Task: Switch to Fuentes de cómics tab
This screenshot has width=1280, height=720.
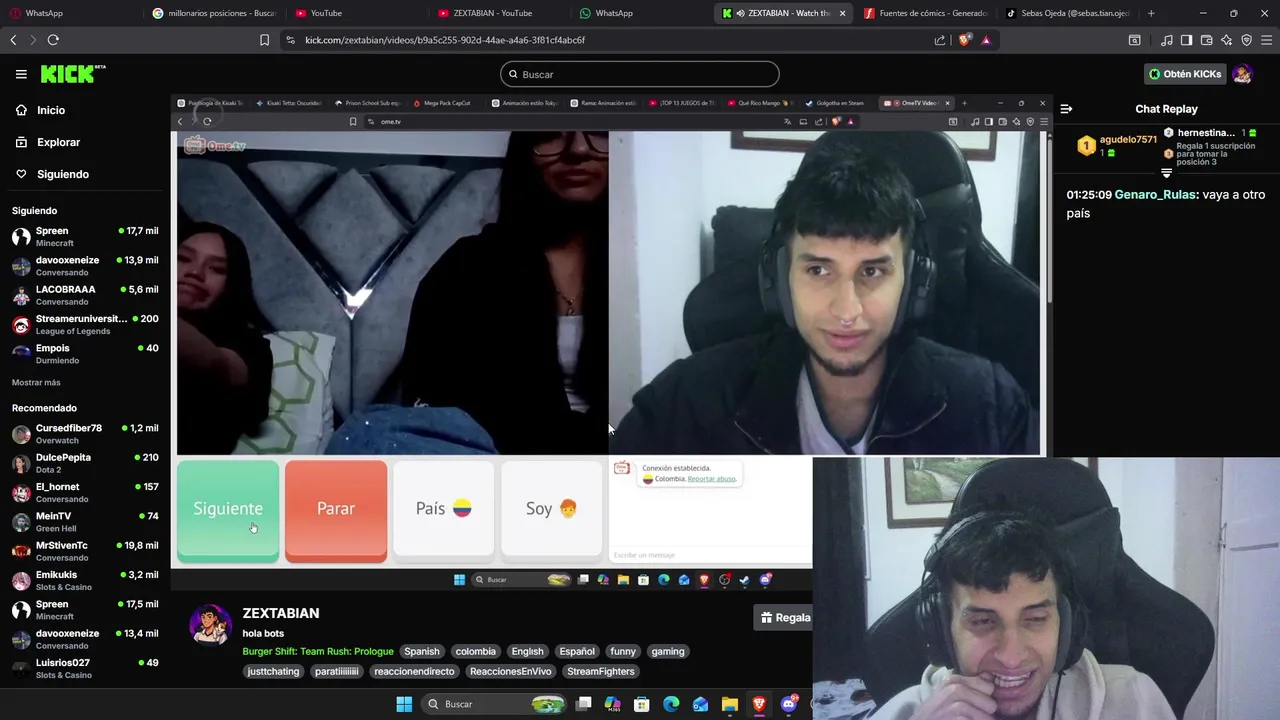Action: 925,13
